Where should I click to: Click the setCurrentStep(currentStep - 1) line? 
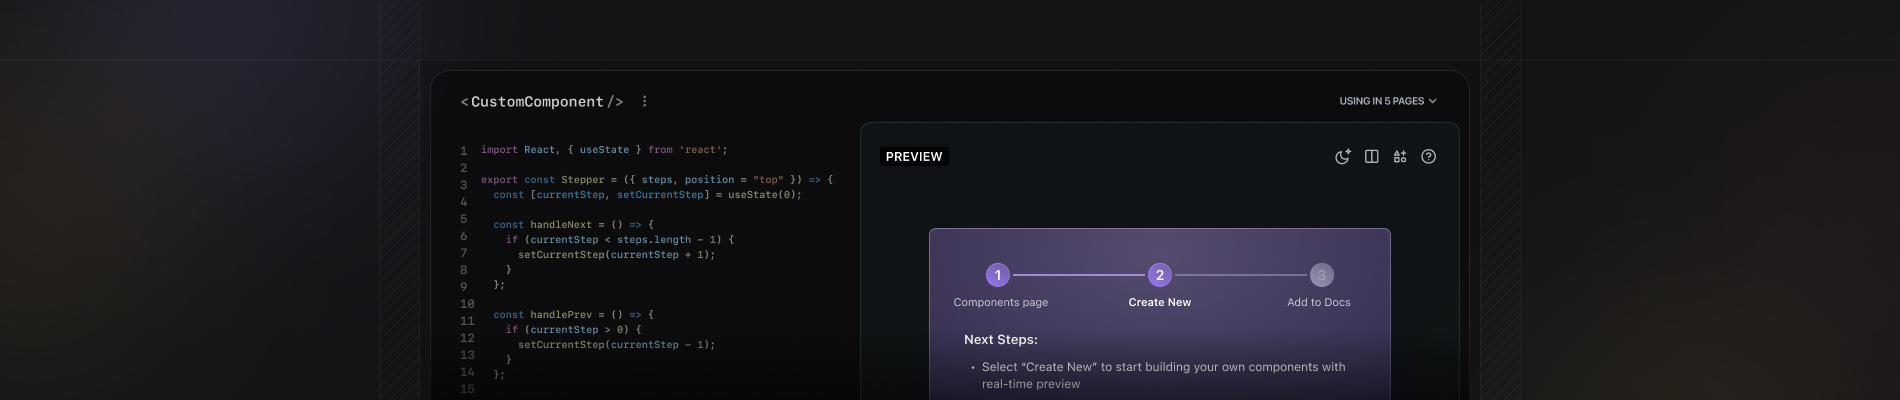(617, 345)
